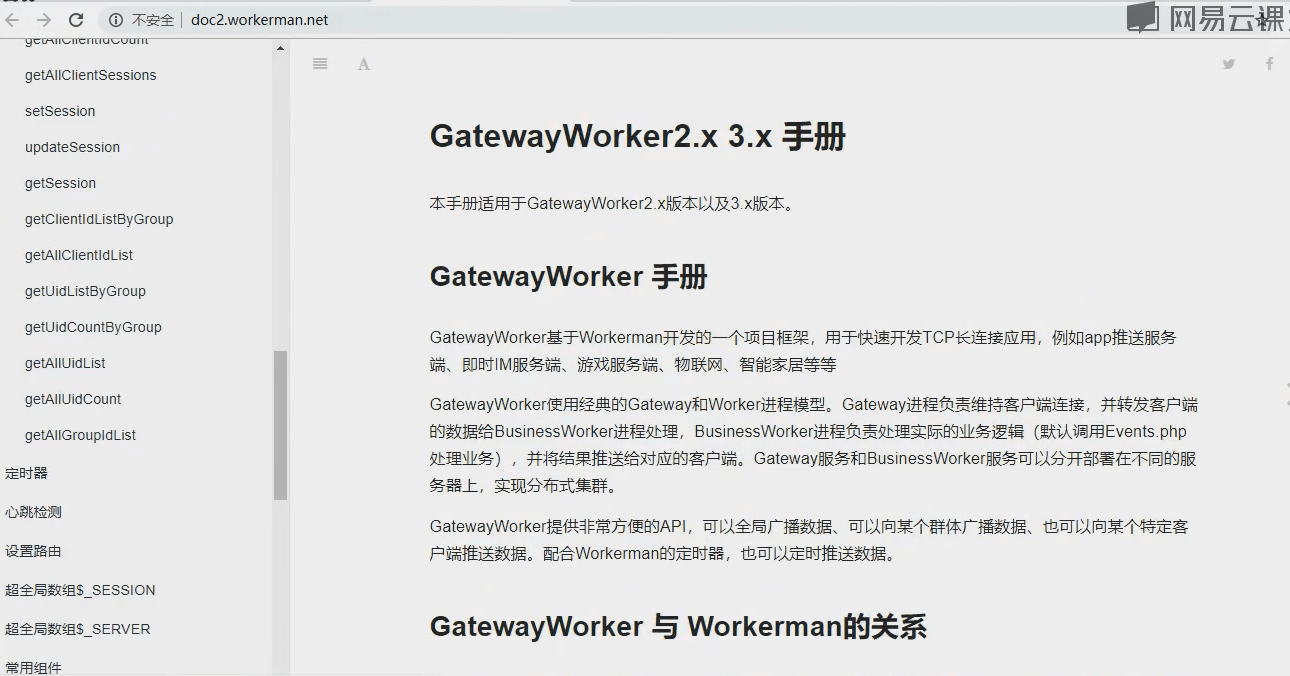Click the browser forward arrow

coord(43,20)
